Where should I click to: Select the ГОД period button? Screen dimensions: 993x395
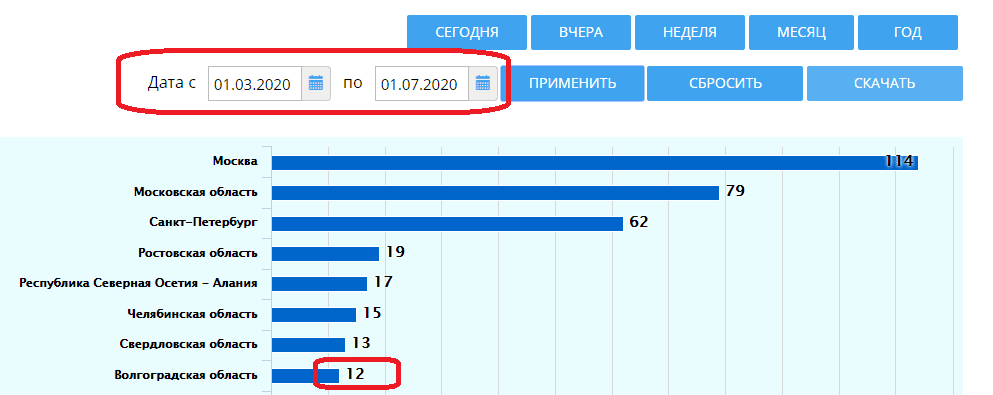(x=908, y=32)
